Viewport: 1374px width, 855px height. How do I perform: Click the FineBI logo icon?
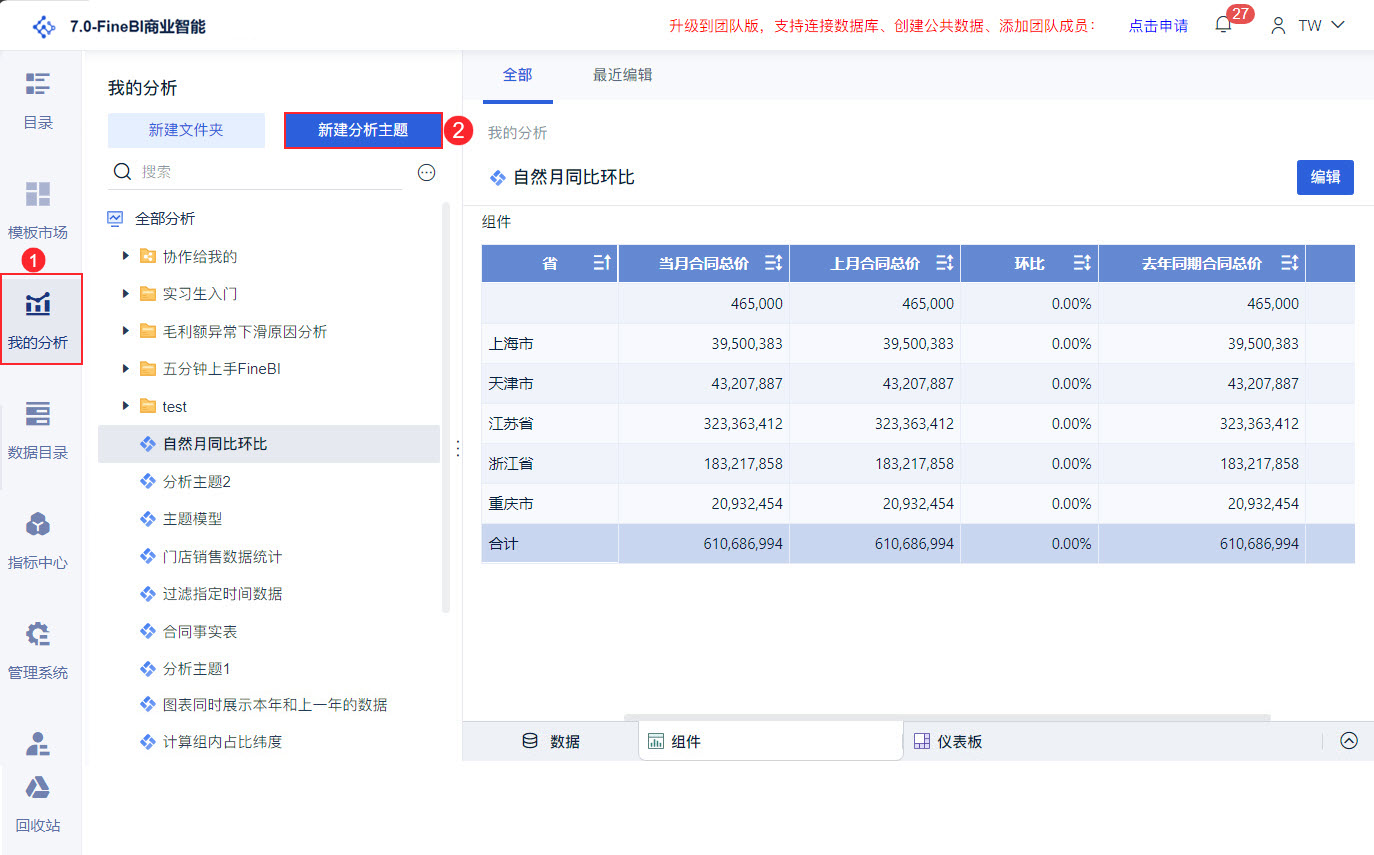tap(44, 26)
